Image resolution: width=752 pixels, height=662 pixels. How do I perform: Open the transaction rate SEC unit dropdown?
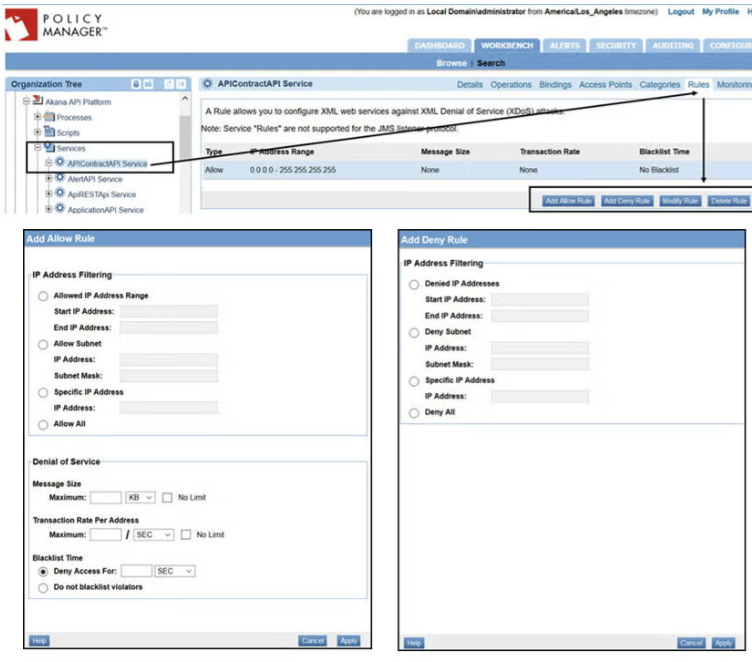[153, 535]
